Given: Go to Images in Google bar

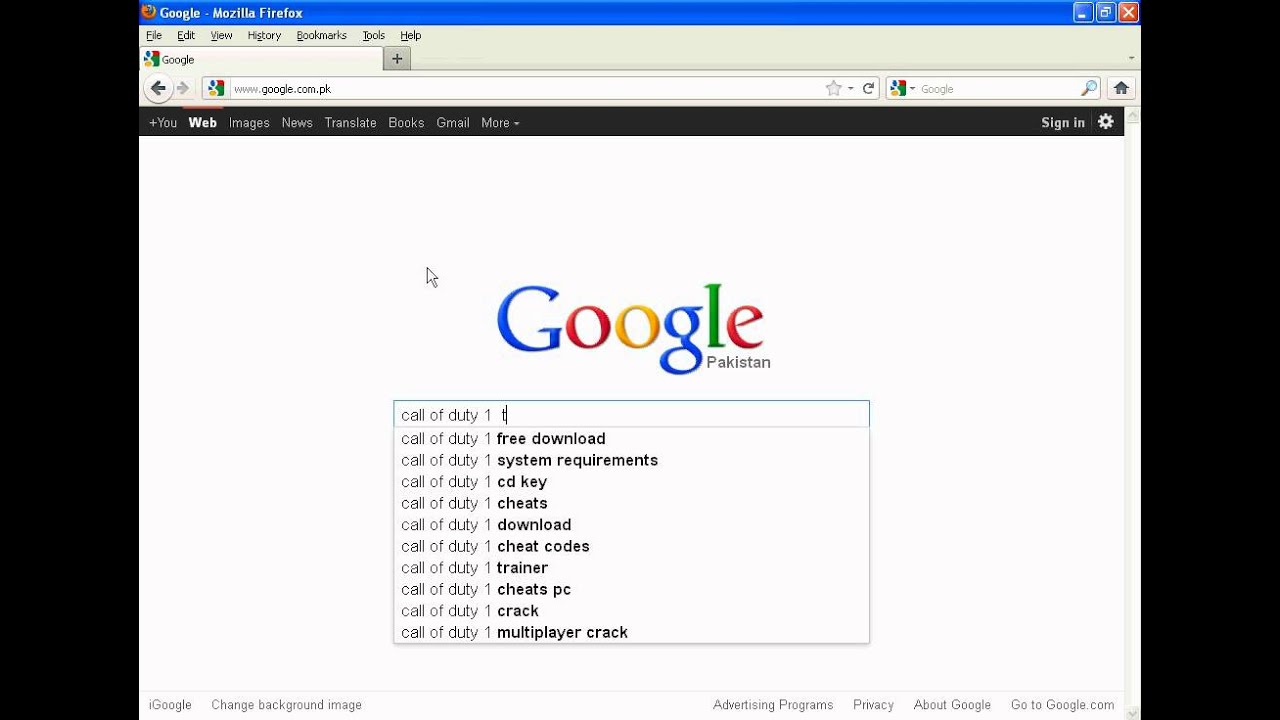Looking at the screenshot, I should [x=249, y=122].
